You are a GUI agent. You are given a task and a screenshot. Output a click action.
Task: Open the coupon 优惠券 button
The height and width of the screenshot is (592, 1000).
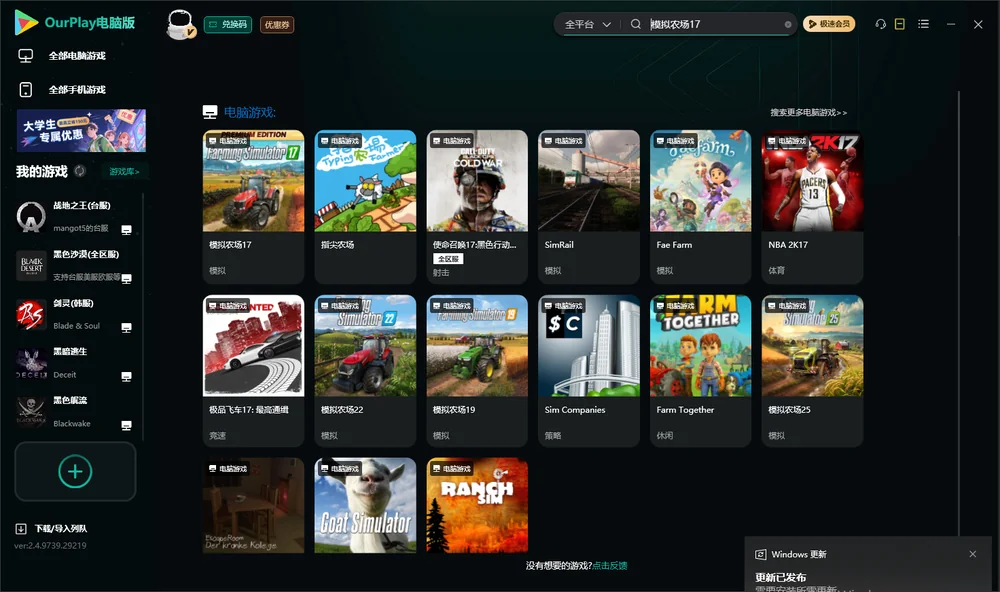coord(277,24)
